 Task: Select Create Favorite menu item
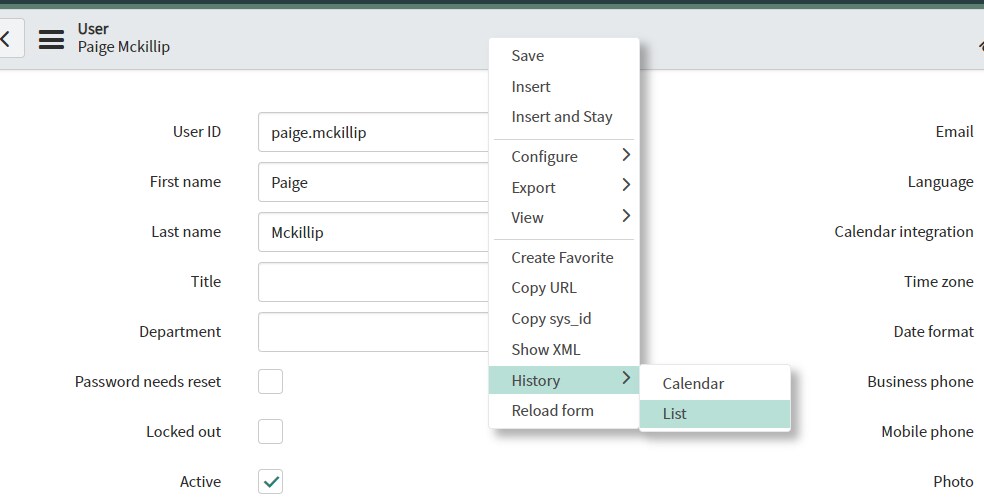(562, 257)
